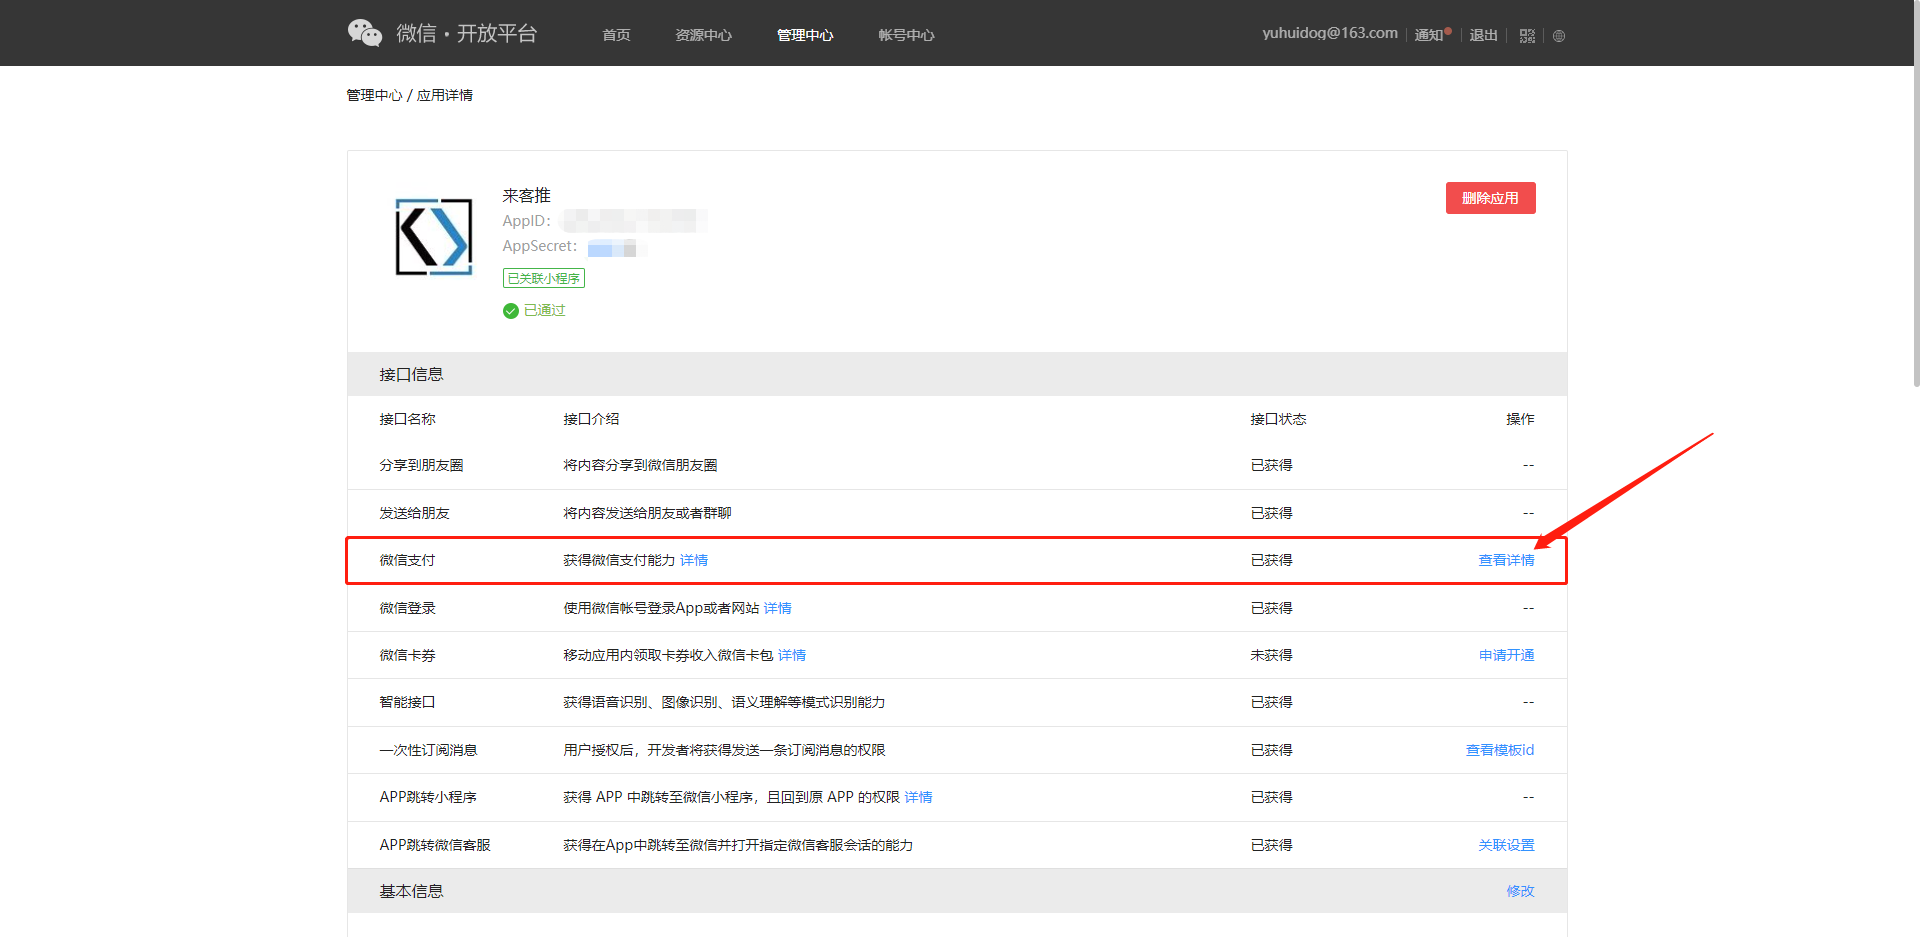Click the APP跳转微信客服 interface name

[x=435, y=845]
